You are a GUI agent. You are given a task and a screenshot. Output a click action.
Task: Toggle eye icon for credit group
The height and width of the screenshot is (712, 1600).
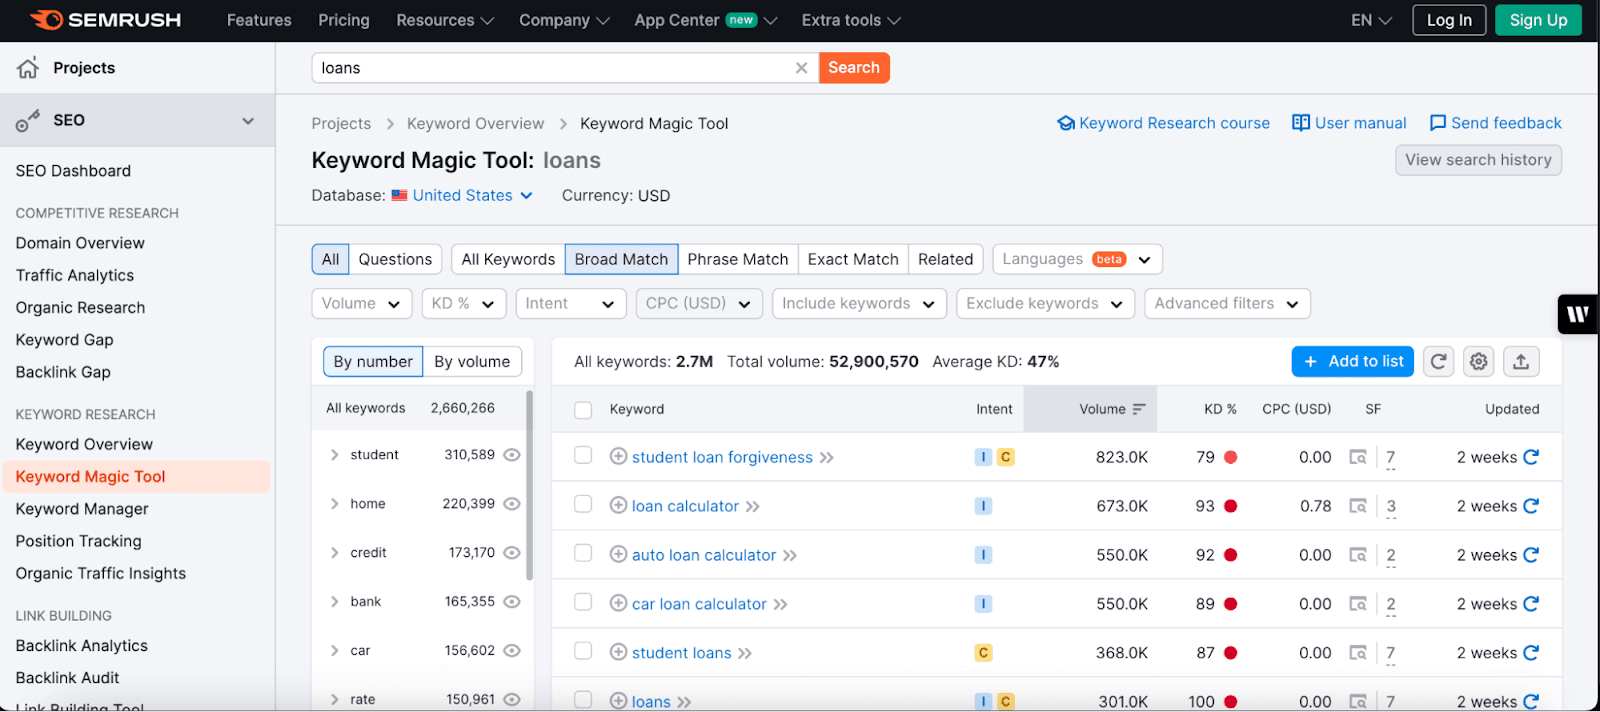512,553
